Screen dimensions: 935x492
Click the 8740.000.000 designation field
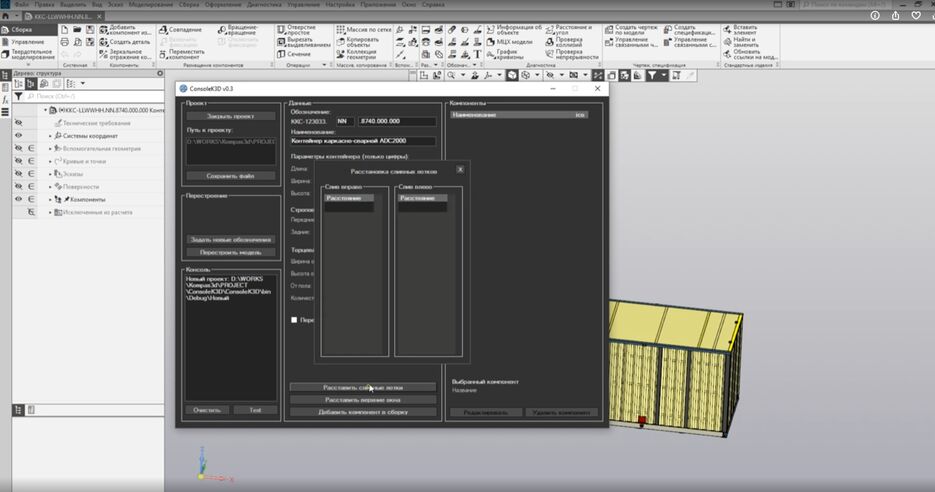pyautogui.click(x=397, y=121)
